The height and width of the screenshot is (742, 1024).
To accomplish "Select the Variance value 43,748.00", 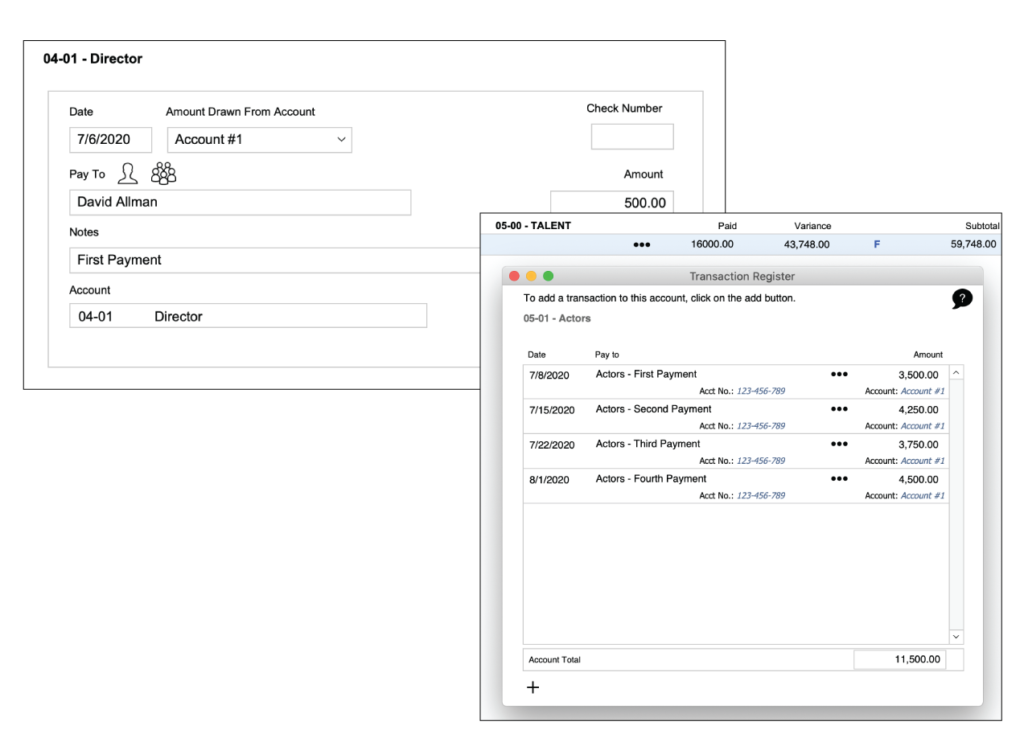I will pos(807,244).
